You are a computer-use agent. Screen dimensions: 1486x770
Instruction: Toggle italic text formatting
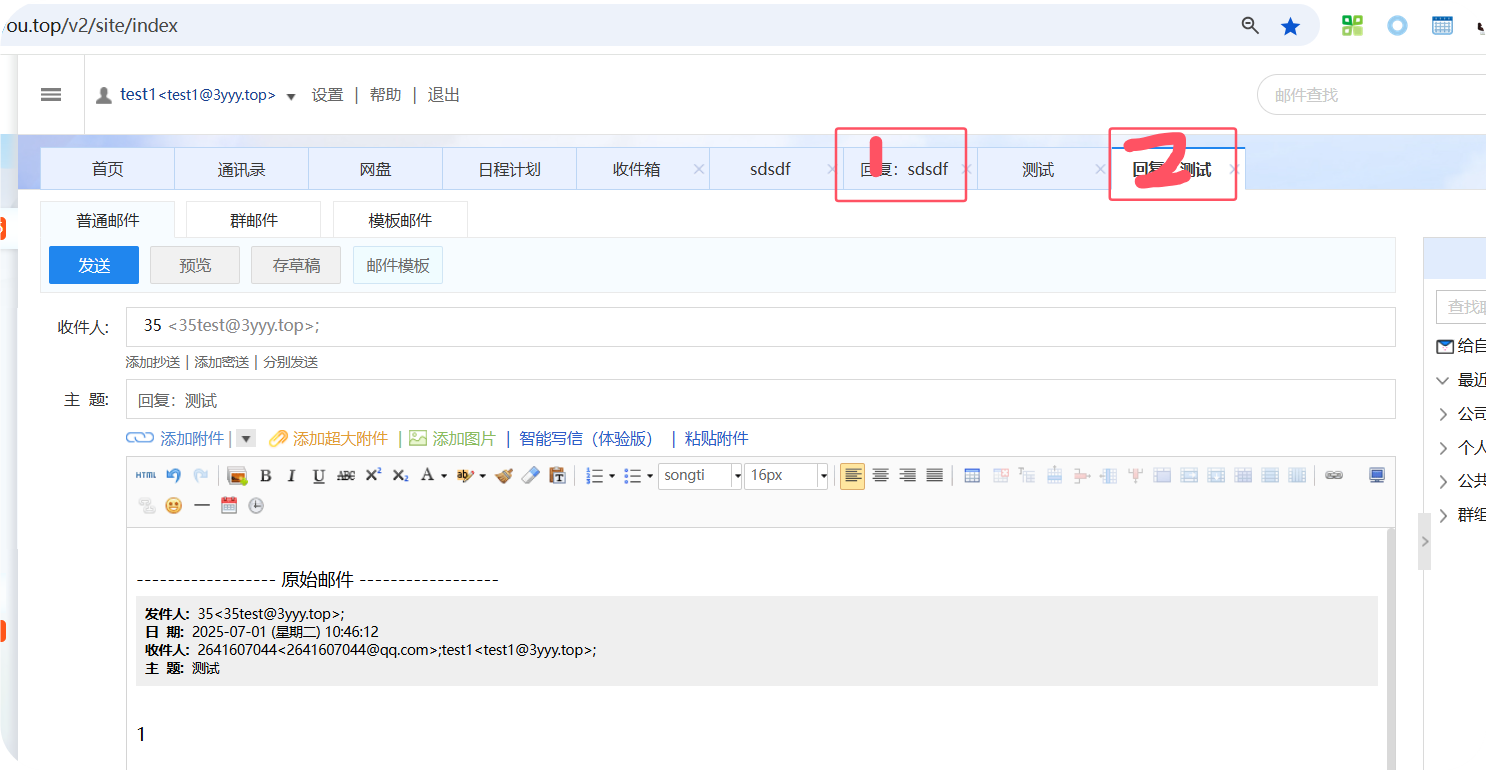point(292,476)
